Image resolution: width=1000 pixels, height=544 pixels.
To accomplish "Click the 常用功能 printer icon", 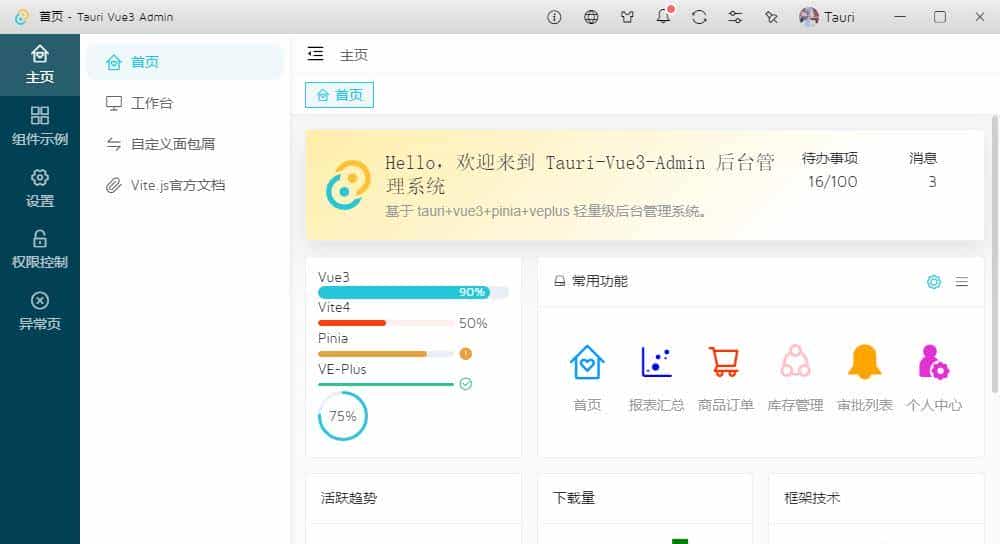I will tap(559, 281).
